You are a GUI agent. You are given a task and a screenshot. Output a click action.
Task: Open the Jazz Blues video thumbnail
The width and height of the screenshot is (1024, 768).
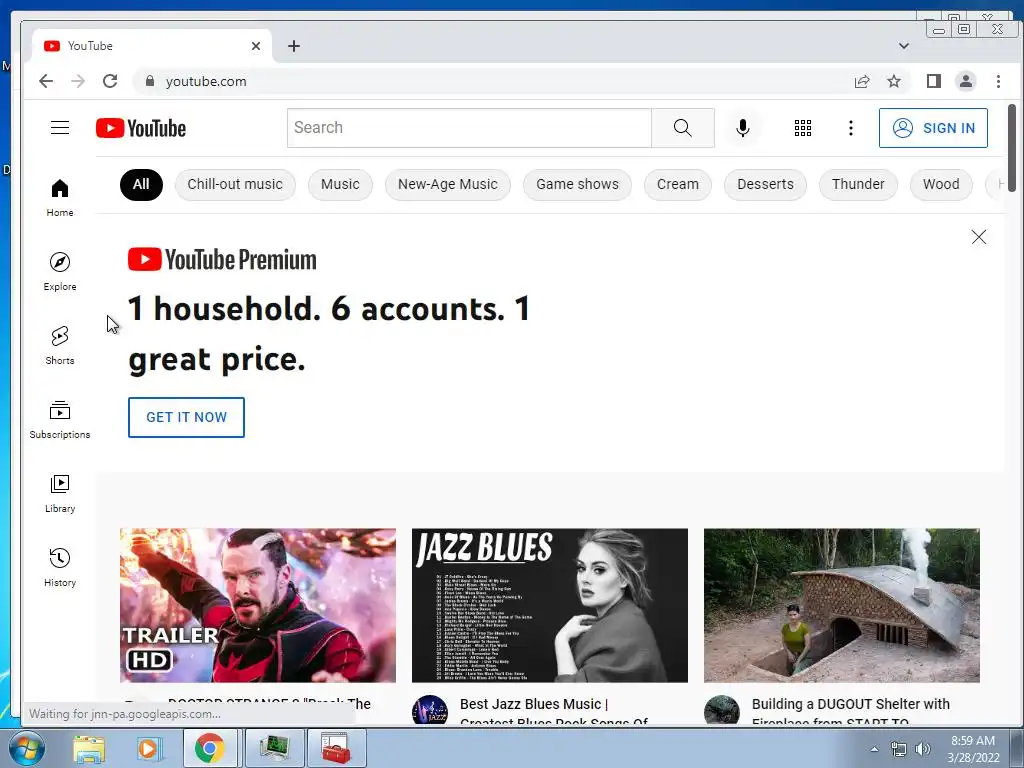(550, 605)
